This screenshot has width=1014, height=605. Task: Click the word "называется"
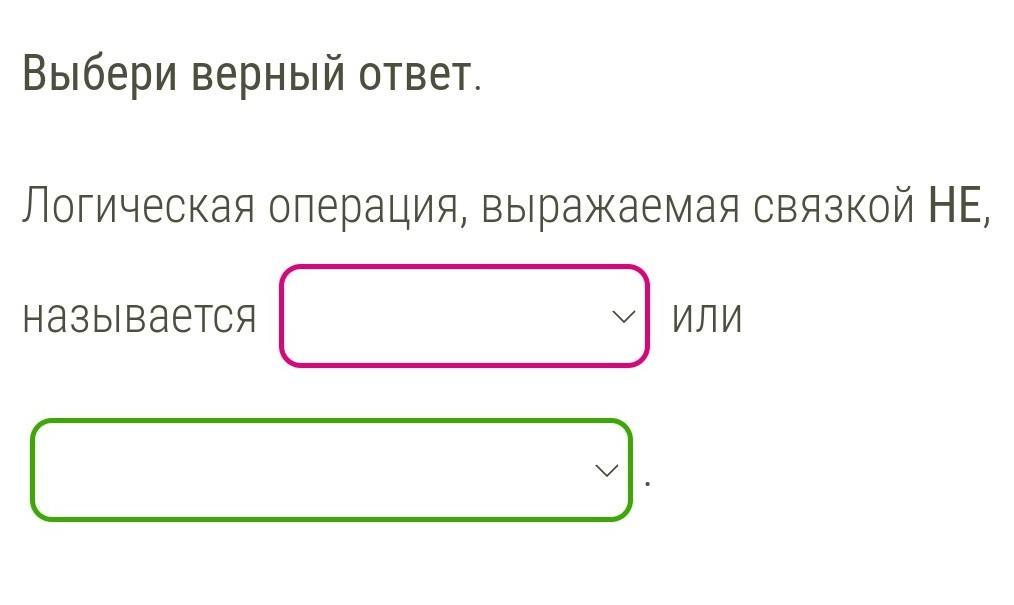(x=140, y=318)
